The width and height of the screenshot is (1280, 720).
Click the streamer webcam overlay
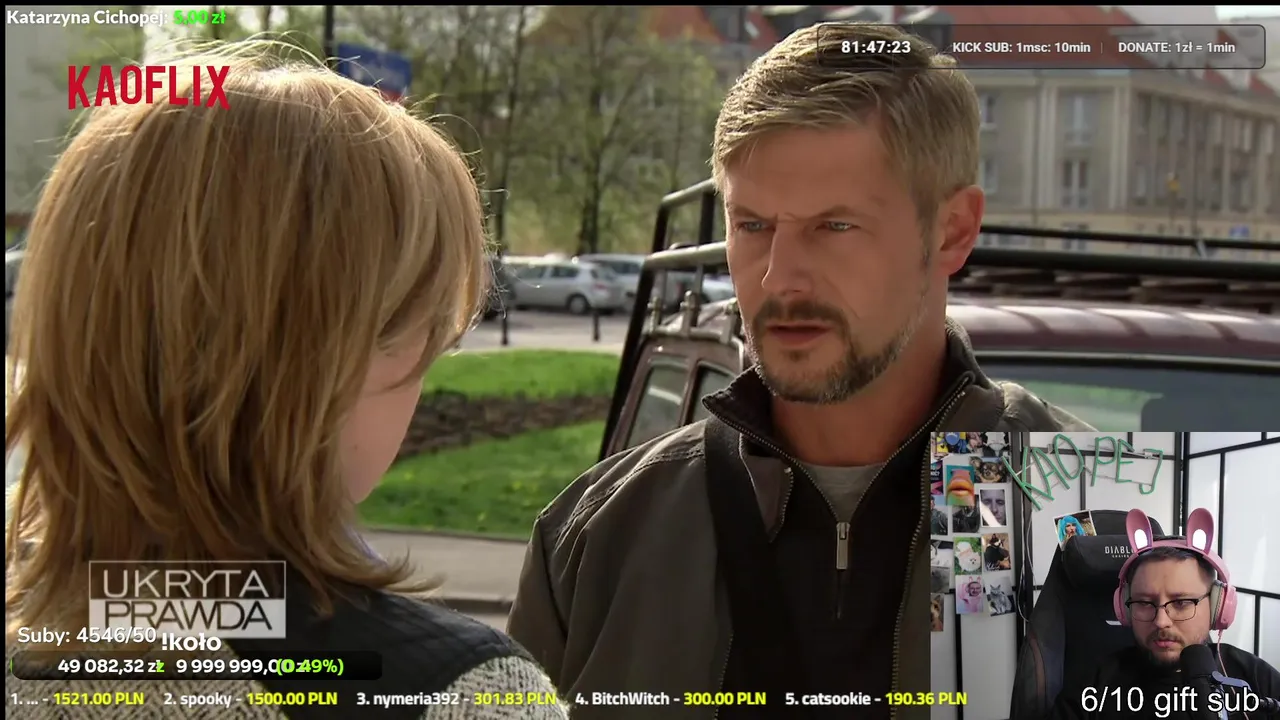tap(1105, 576)
